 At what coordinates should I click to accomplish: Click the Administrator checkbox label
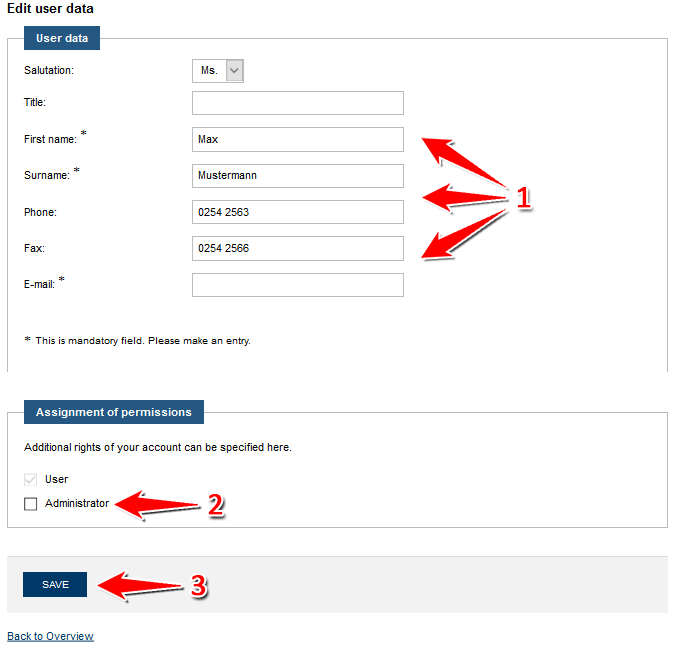pyautogui.click(x=77, y=503)
